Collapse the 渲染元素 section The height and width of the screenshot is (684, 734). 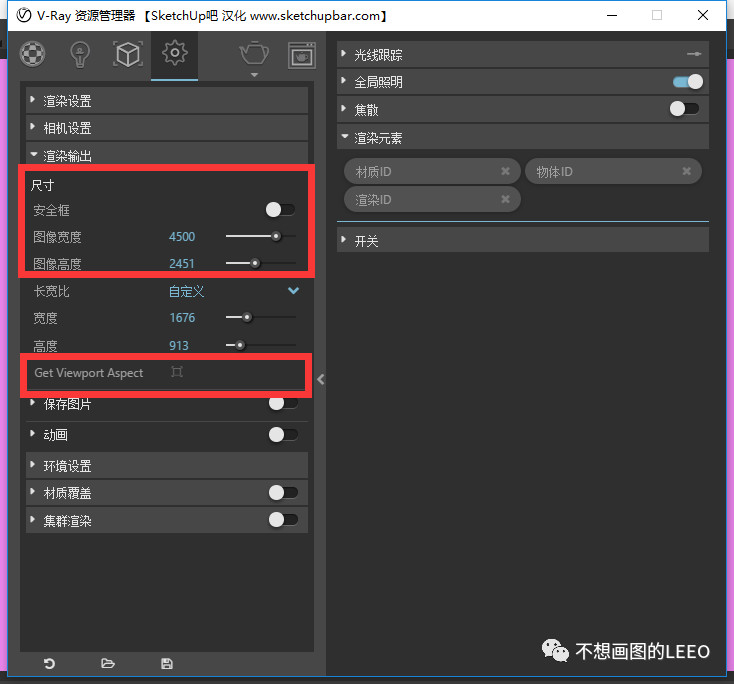click(x=522, y=137)
